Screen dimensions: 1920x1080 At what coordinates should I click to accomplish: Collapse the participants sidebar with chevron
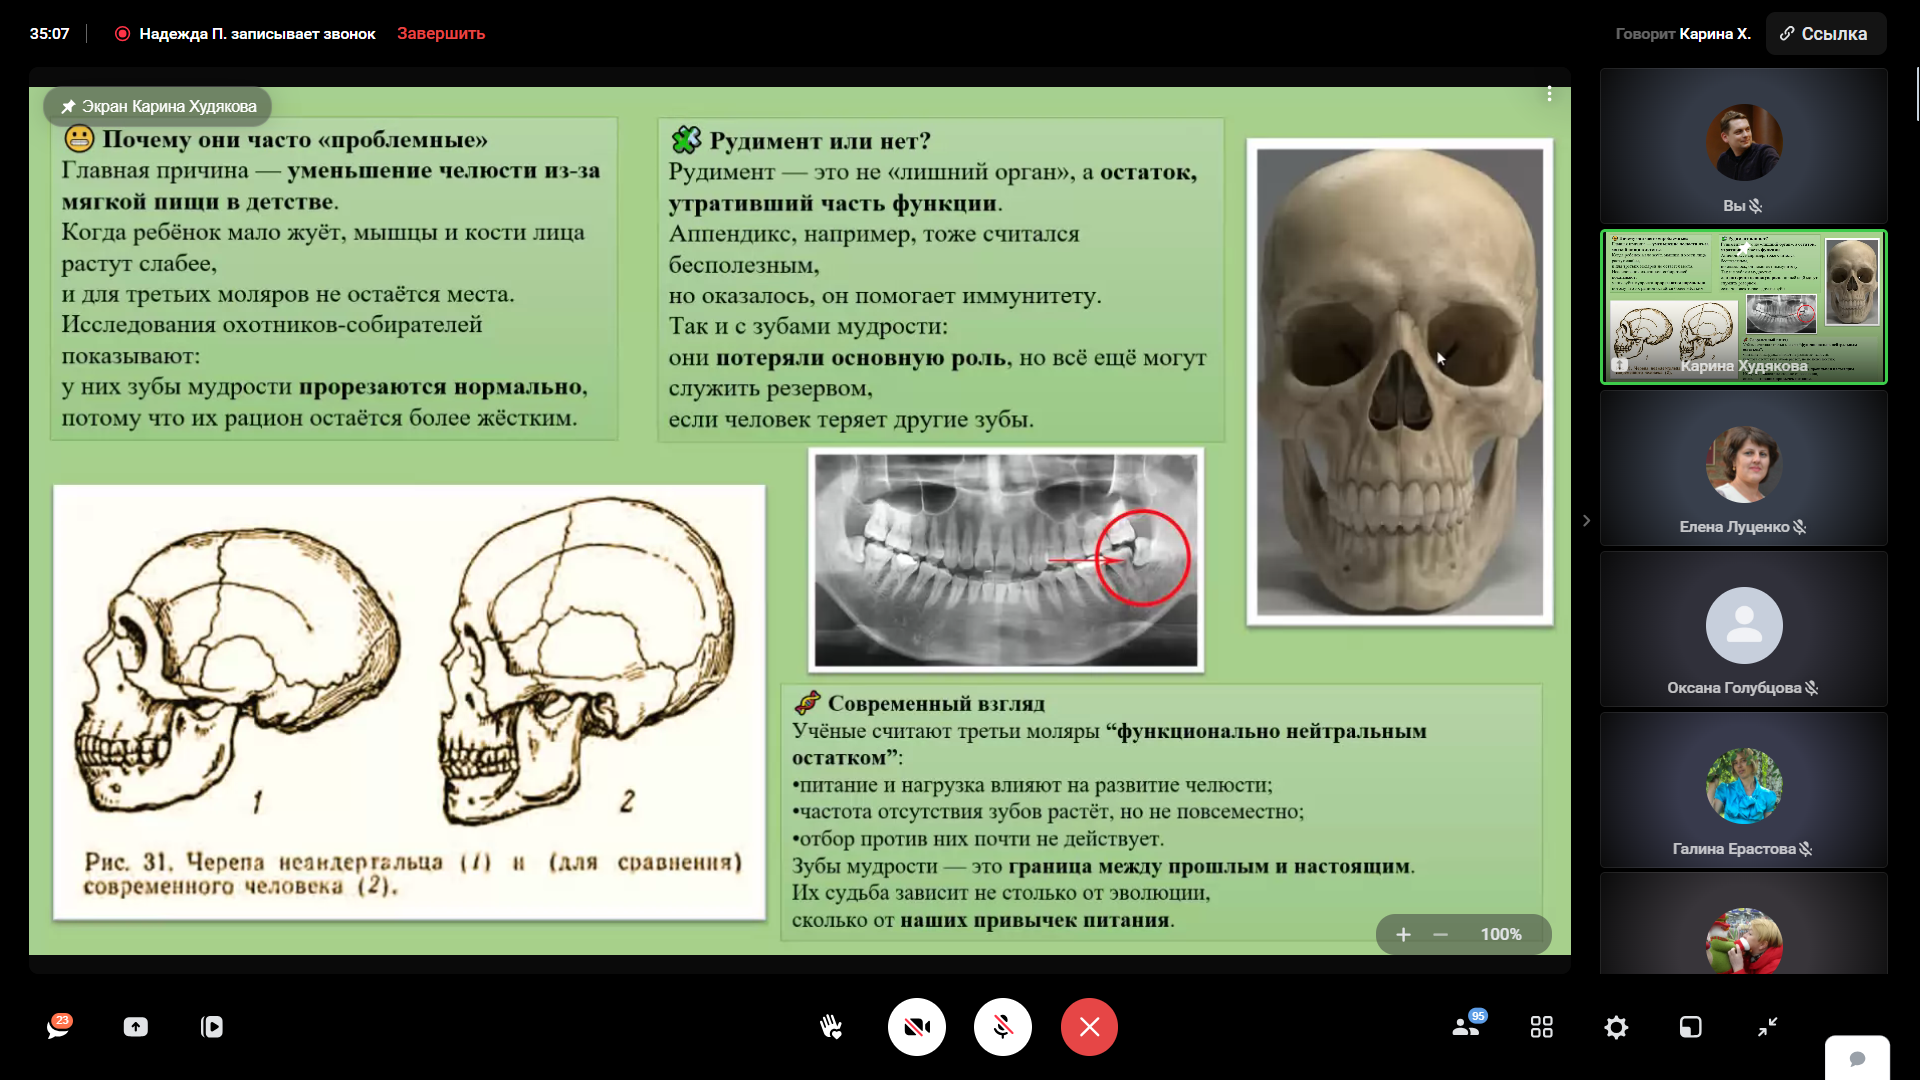(1586, 520)
